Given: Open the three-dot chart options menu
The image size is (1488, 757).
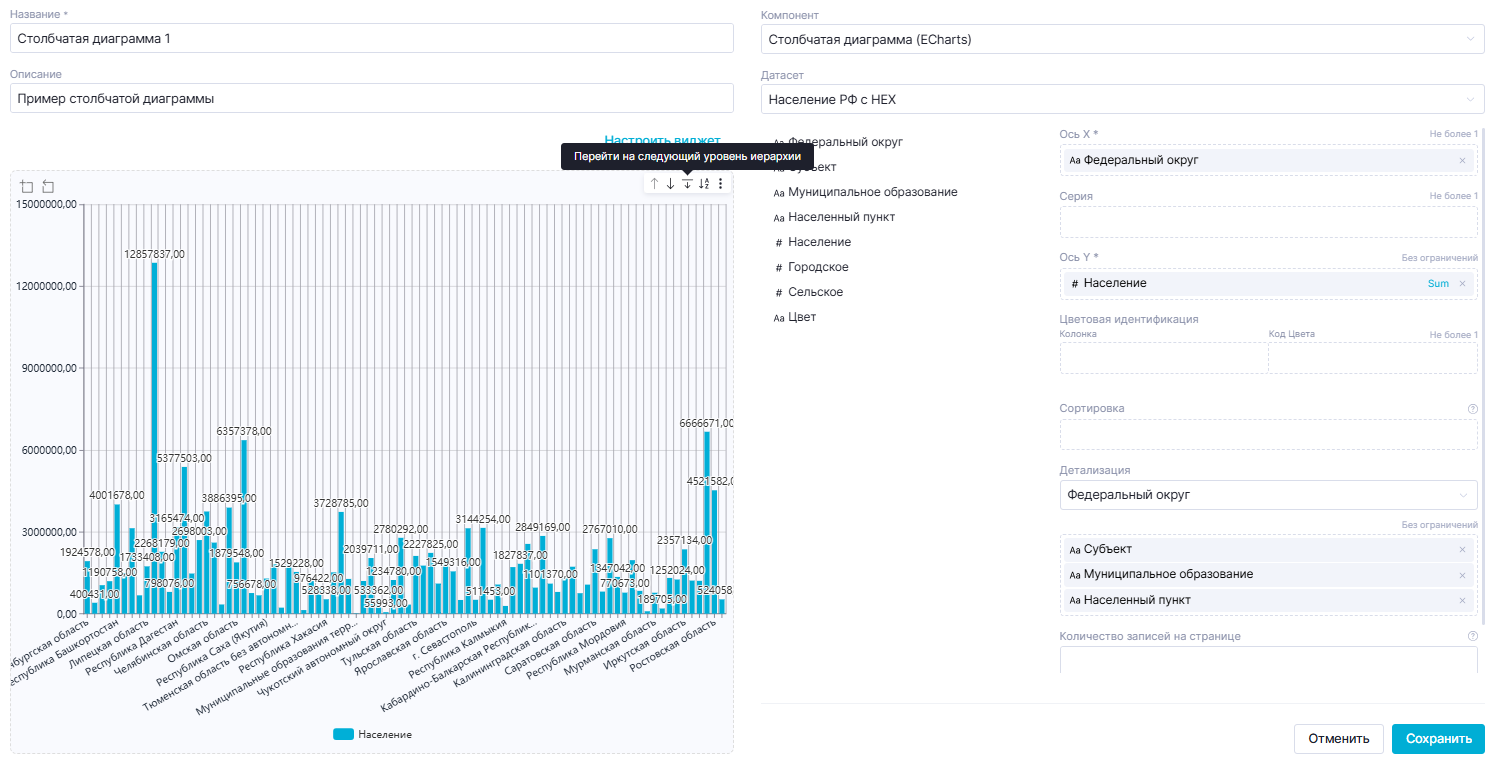Looking at the screenshot, I should click(720, 184).
